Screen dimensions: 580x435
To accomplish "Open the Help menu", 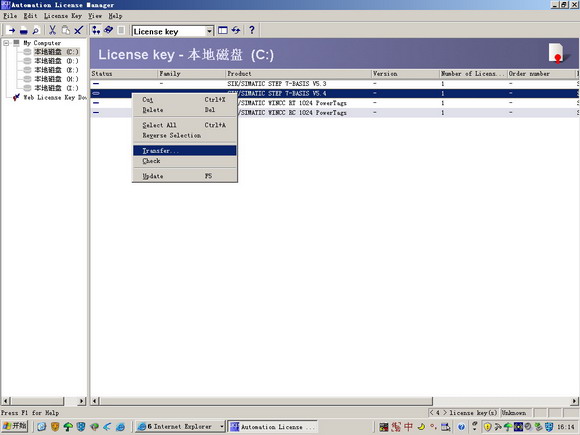I will coord(115,16).
